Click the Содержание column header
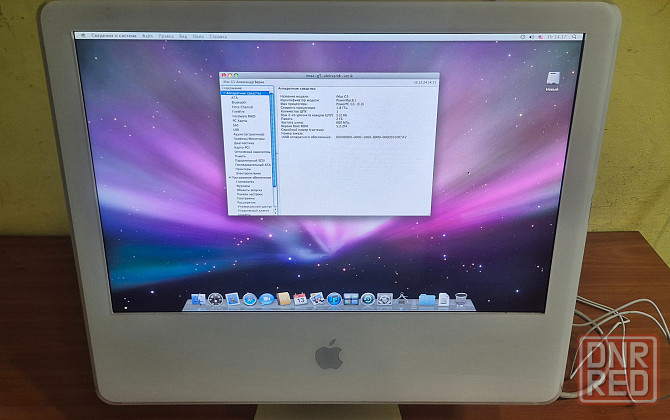This screenshot has height=420, width=670. click(x=247, y=88)
